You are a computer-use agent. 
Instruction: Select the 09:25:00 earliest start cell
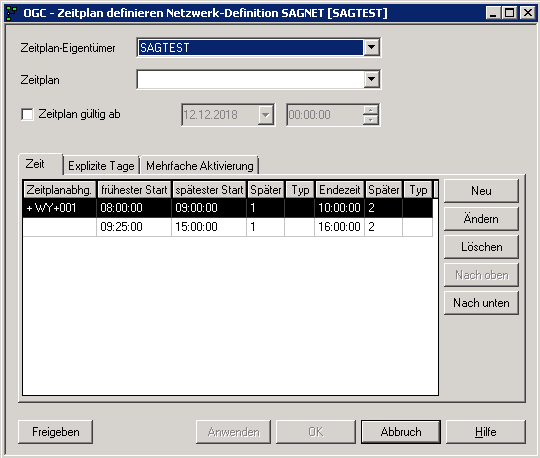click(134, 227)
